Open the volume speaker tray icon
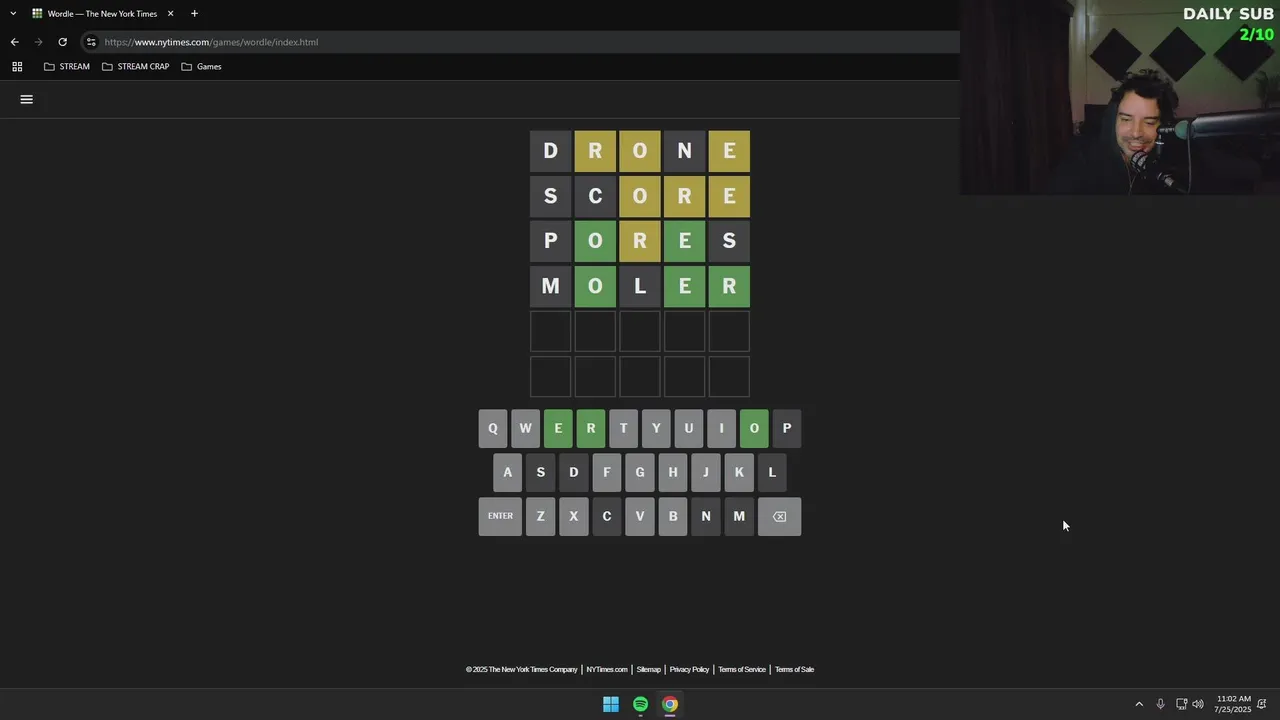This screenshot has width=1280, height=720. [x=1198, y=704]
